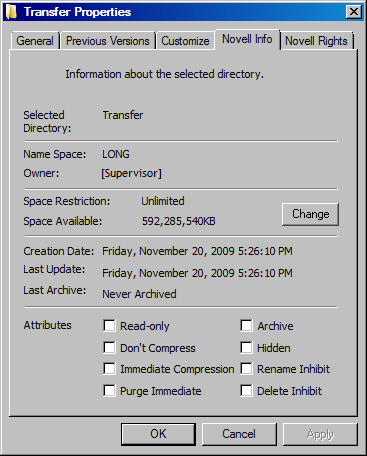This screenshot has height=456, width=367.
Task: Toggle the Archive attribute checkbox
Action: pyautogui.click(x=246, y=326)
